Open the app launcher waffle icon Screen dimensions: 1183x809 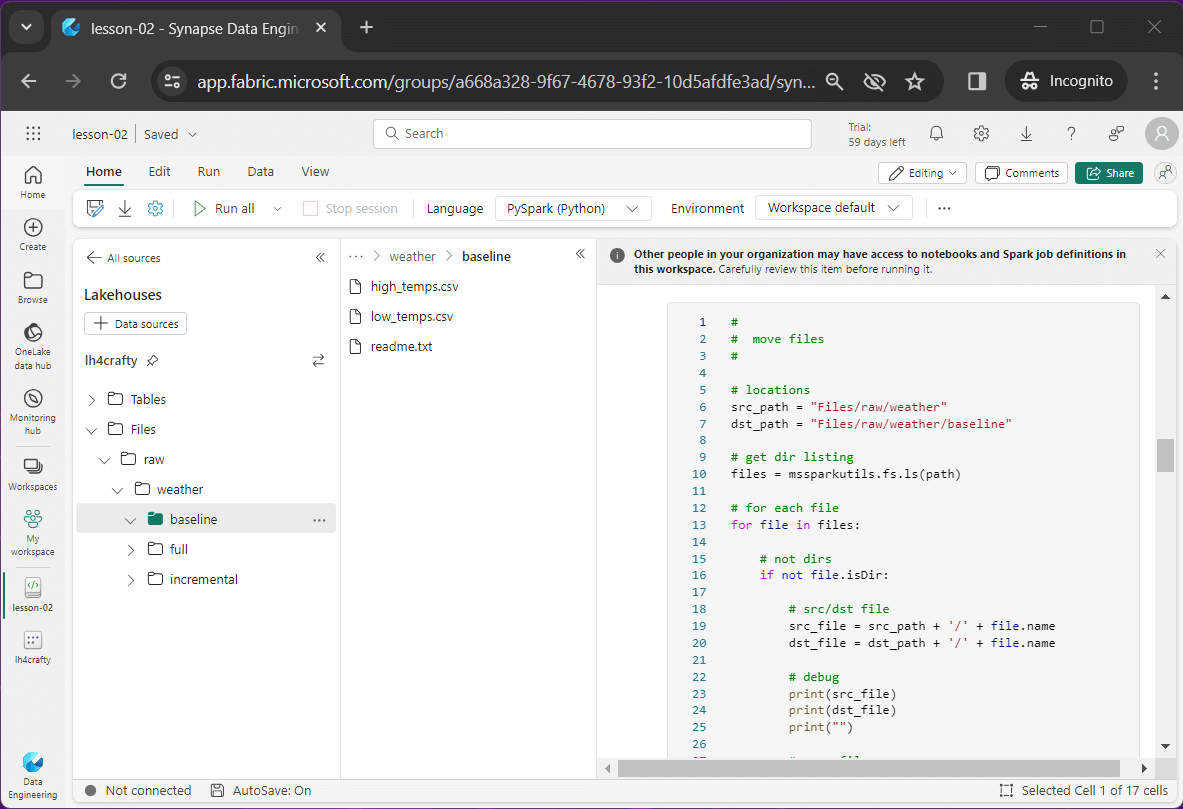pos(33,134)
